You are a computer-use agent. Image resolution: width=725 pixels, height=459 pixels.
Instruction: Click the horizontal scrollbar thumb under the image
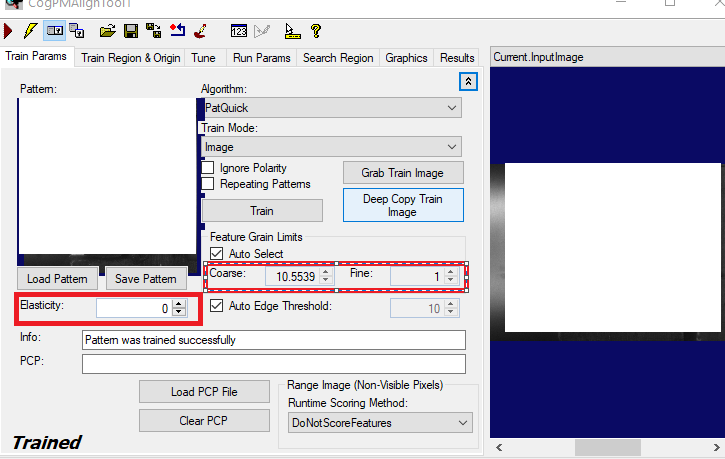coord(608,447)
